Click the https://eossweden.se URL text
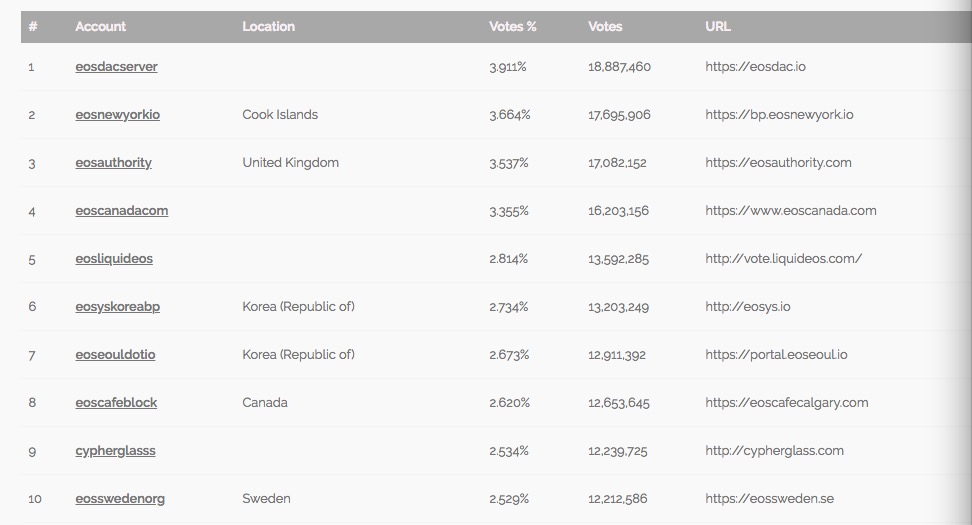The image size is (972, 525). [x=769, y=499]
